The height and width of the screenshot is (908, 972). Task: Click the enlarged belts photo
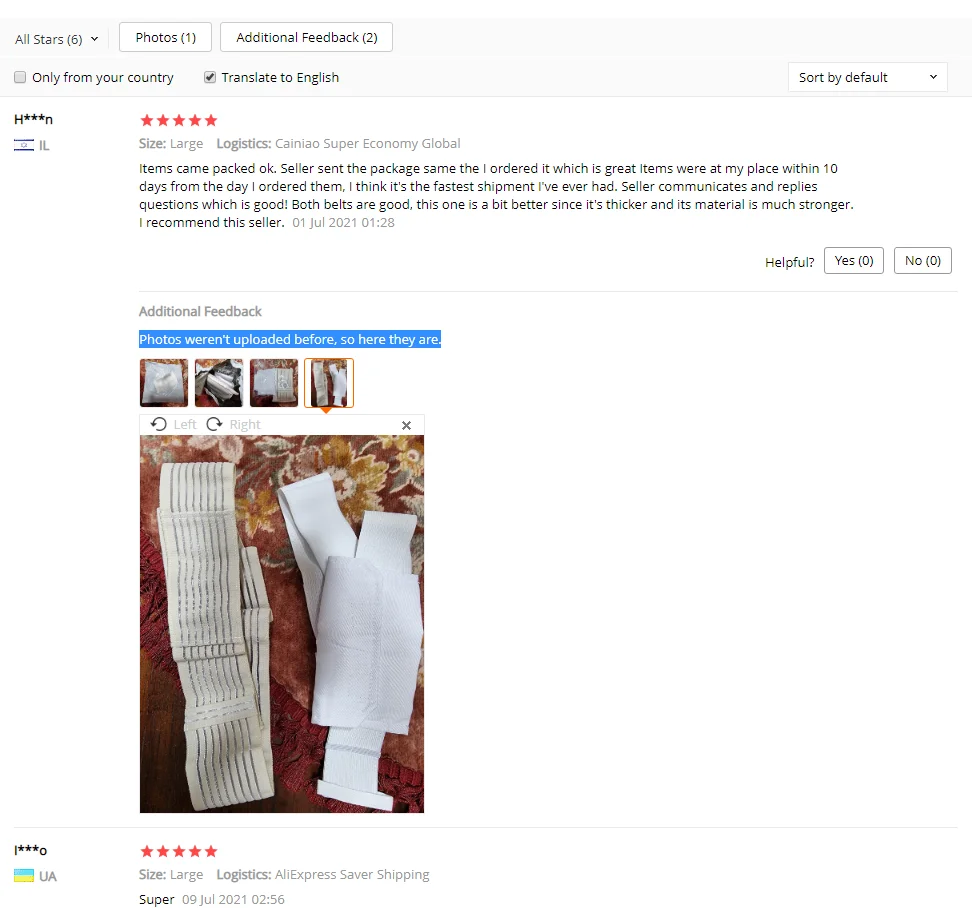coord(282,624)
